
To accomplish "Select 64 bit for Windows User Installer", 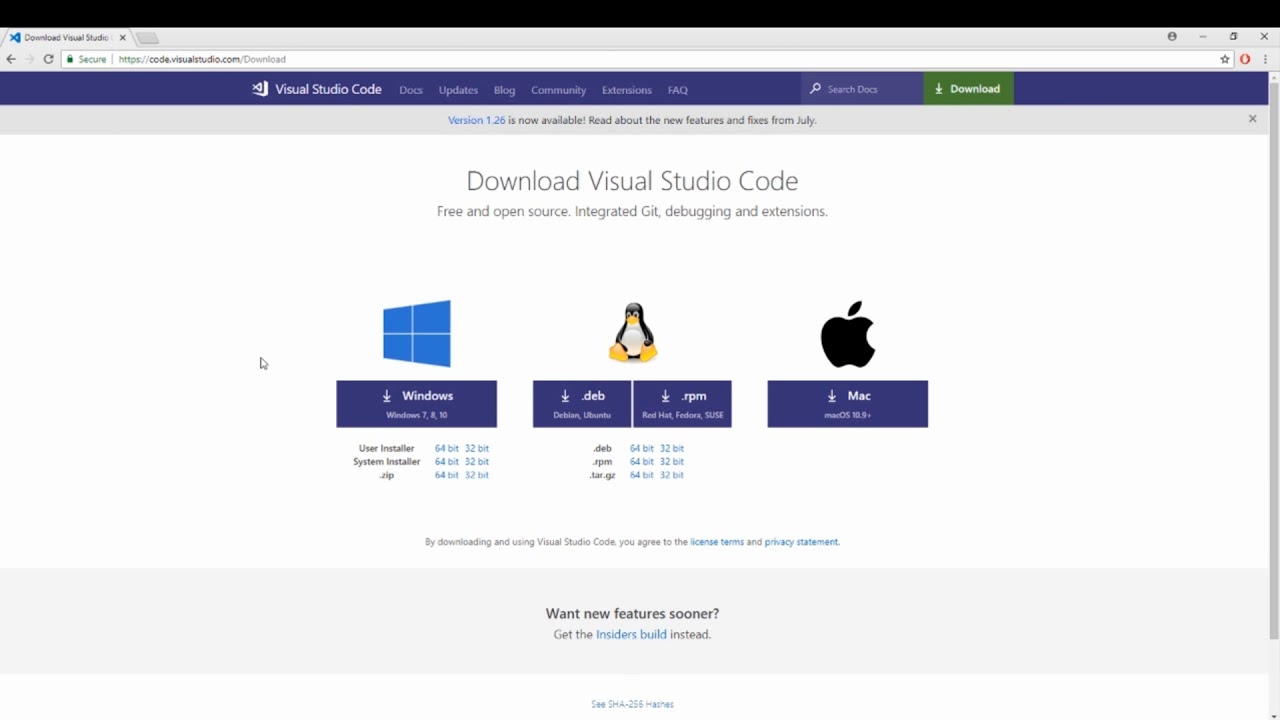I will coord(446,449).
